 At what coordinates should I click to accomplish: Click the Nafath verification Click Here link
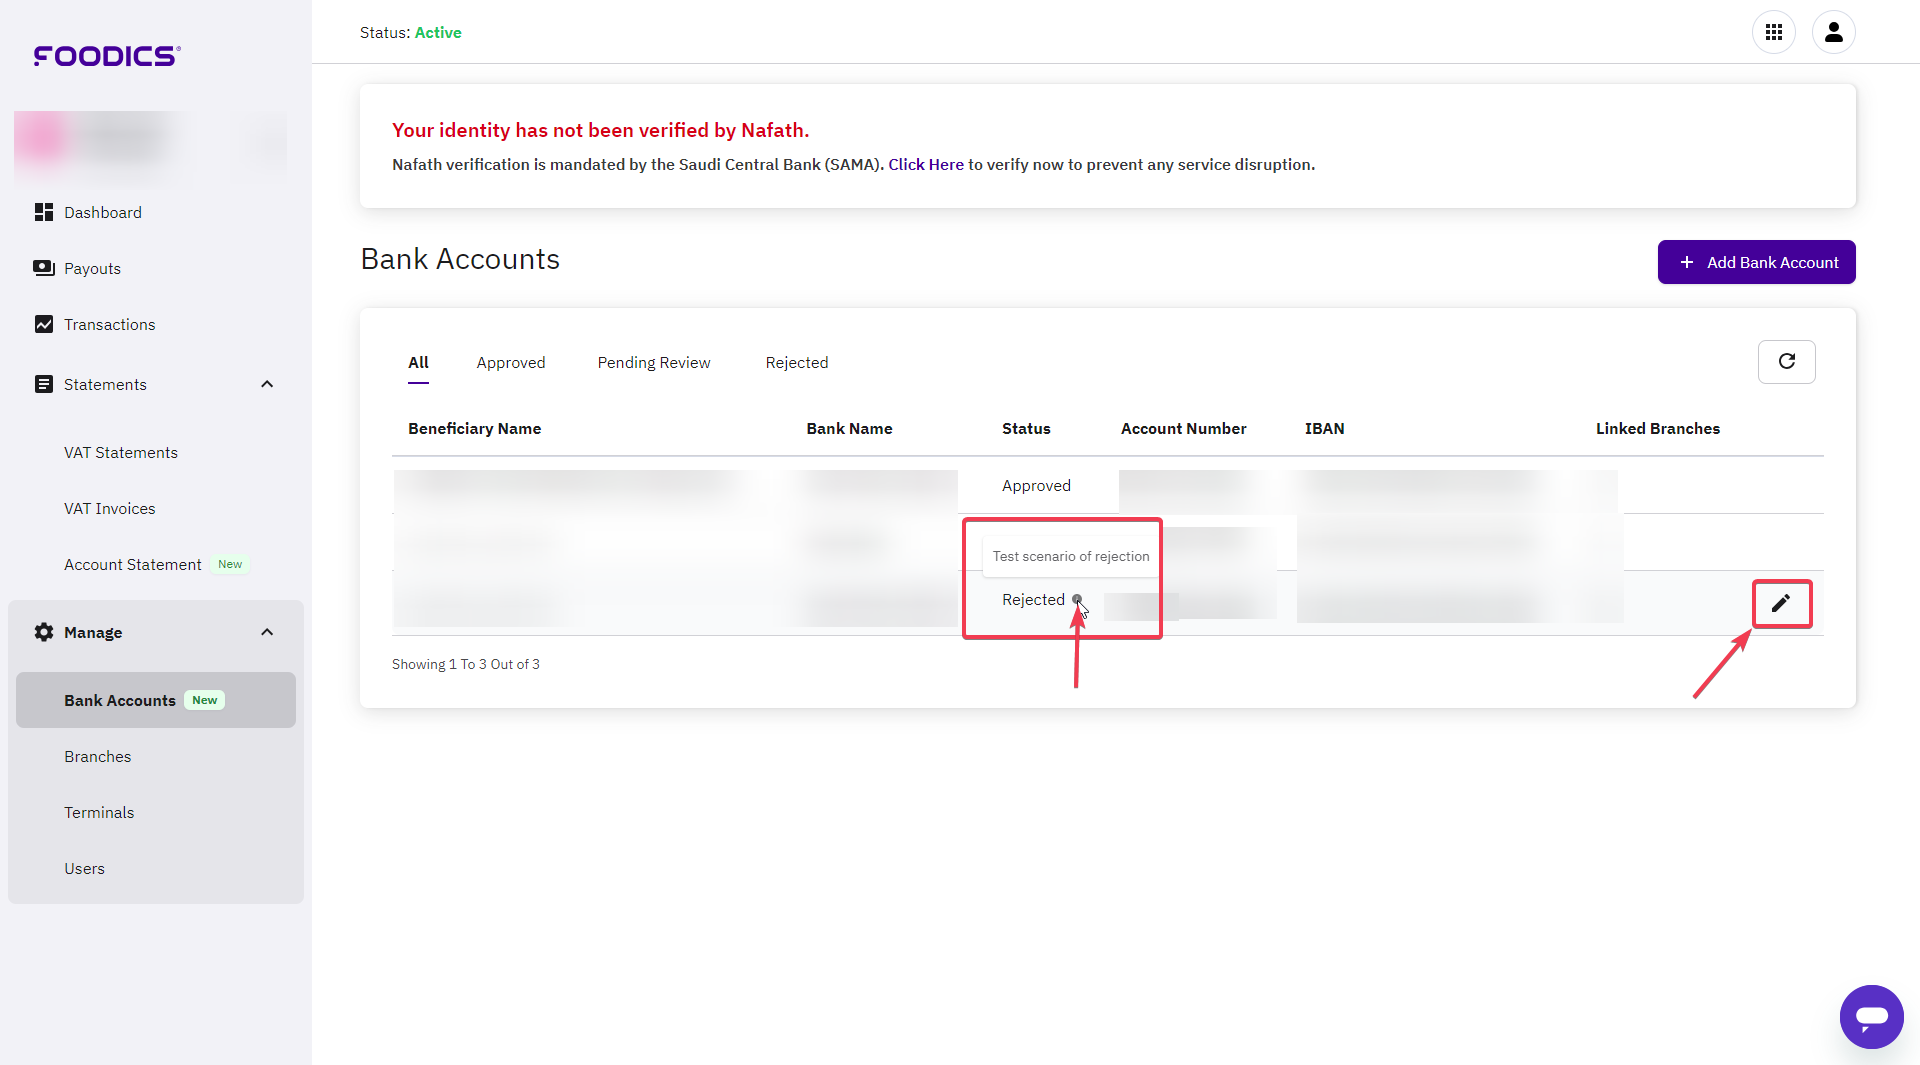pos(925,164)
